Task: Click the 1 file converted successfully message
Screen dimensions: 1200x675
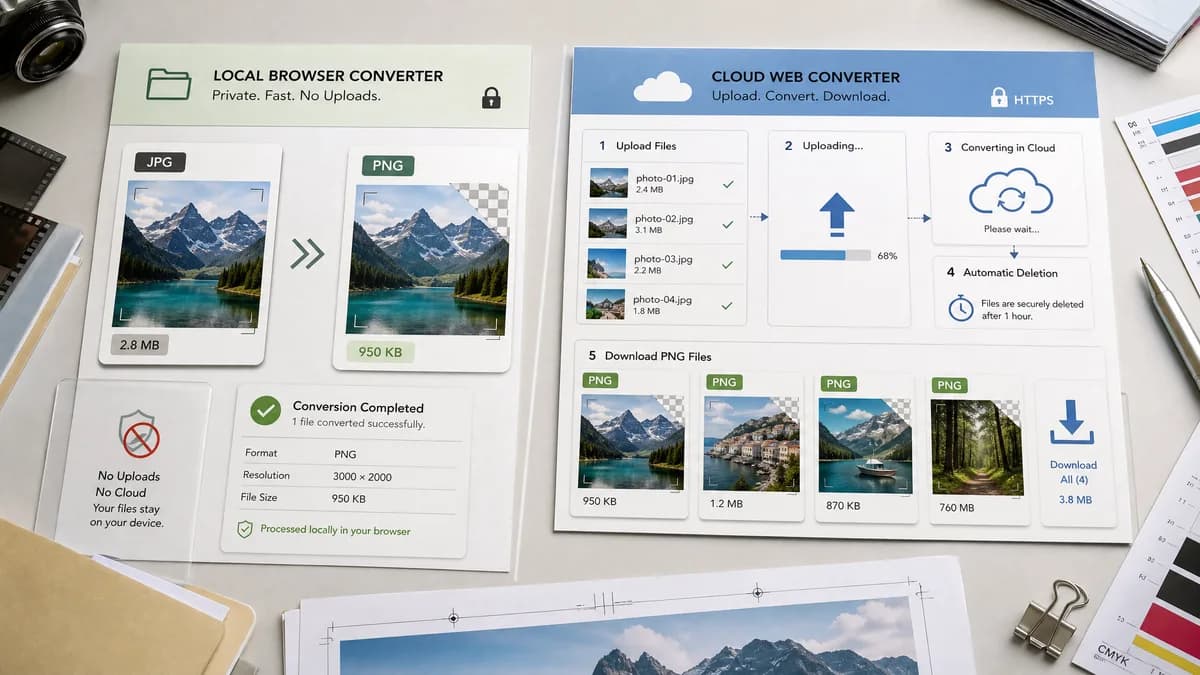Action: tap(359, 424)
